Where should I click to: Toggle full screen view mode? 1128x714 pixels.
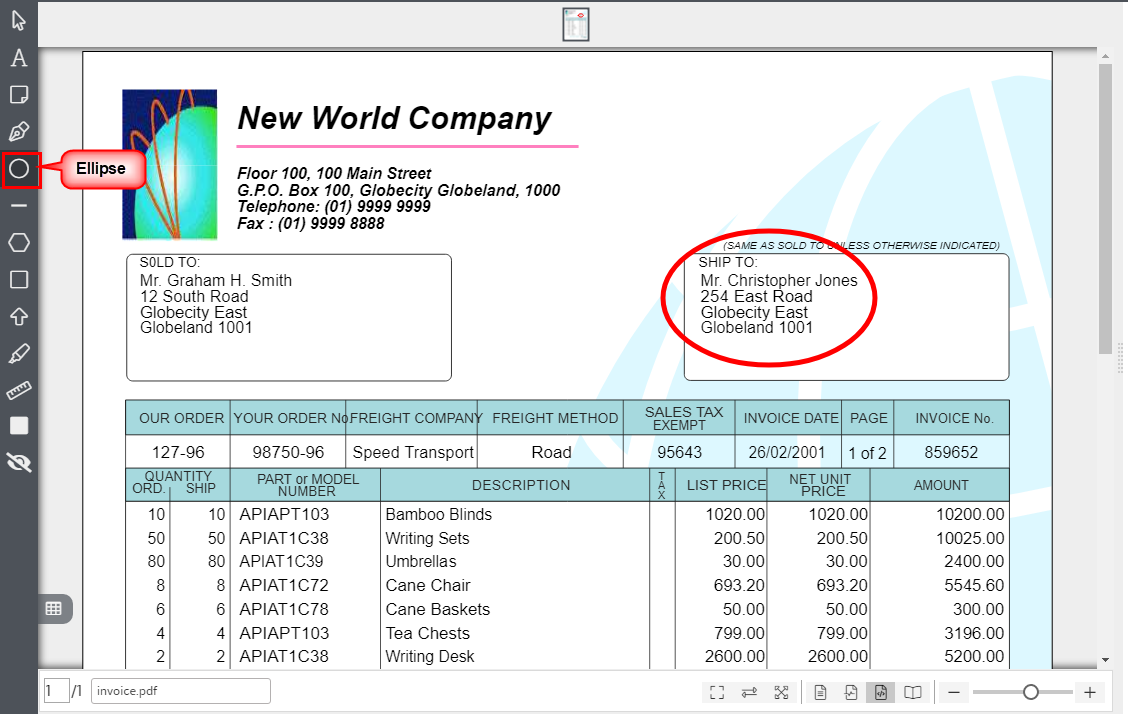[717, 692]
